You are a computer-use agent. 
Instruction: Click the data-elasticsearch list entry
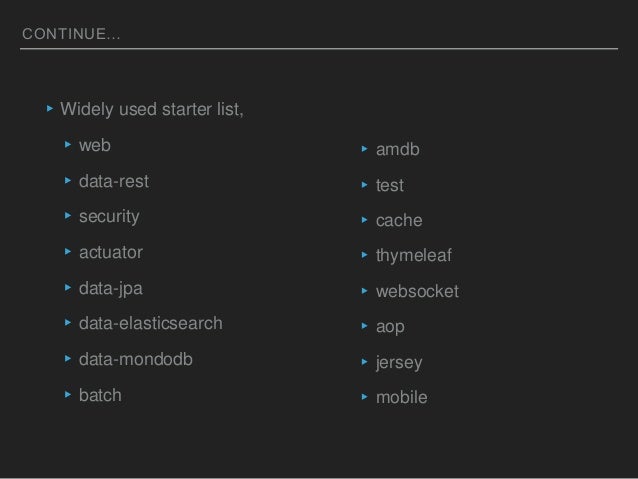151,323
